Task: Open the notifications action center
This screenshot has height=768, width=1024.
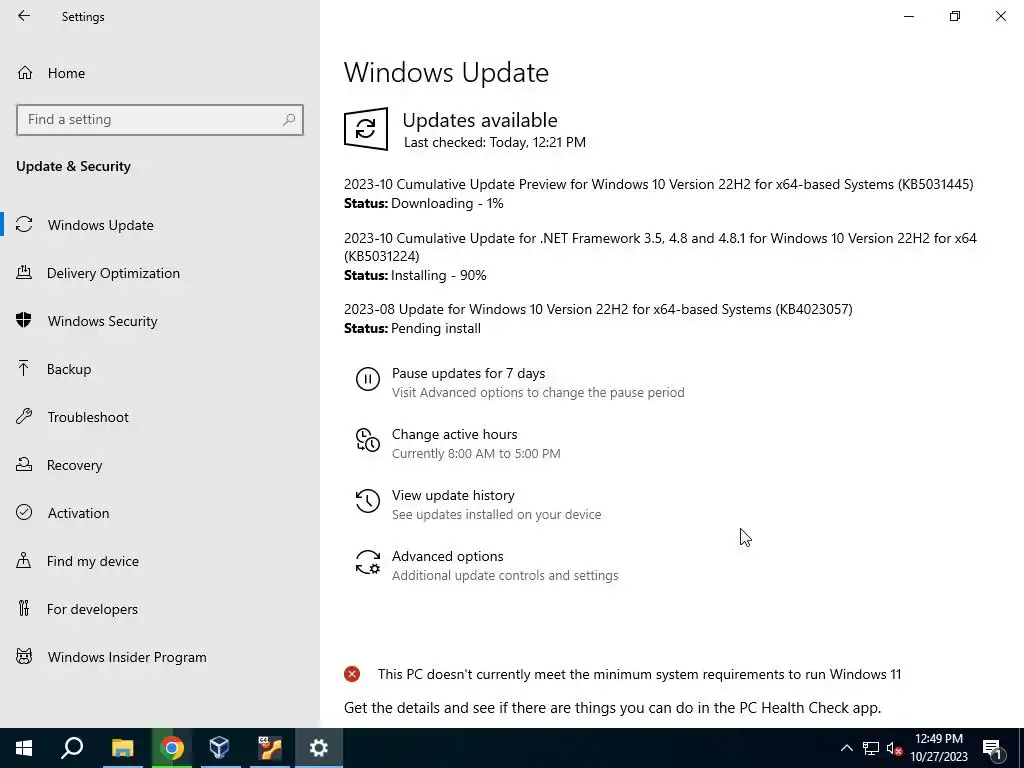Action: pyautogui.click(x=992, y=748)
